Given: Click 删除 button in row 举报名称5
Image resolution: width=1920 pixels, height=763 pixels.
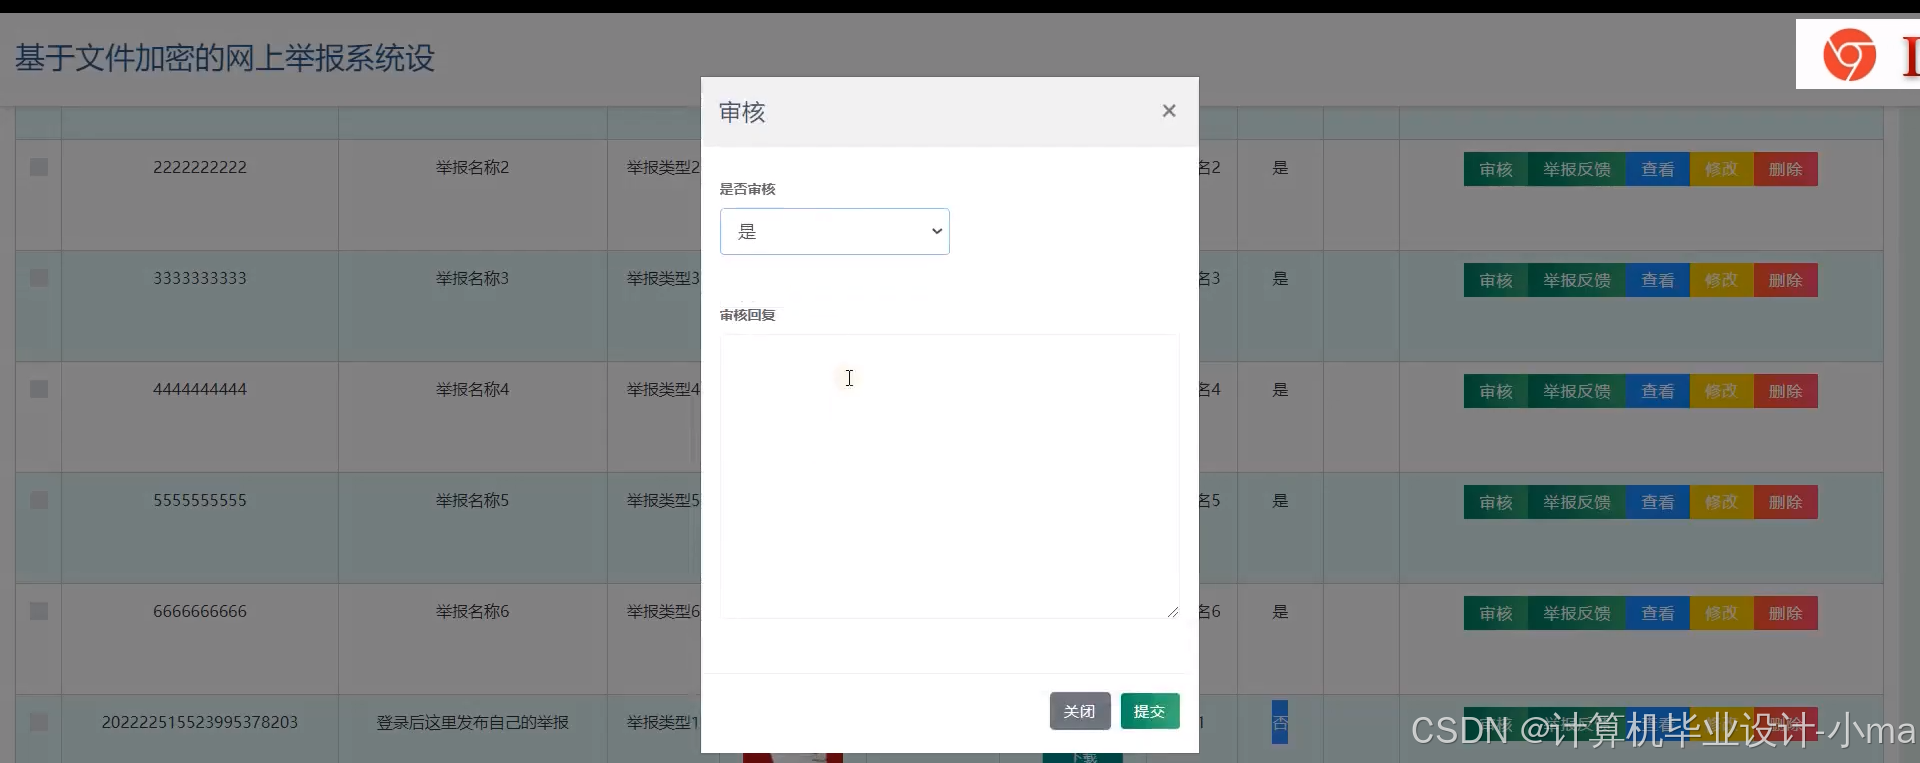Looking at the screenshot, I should click(1786, 503).
